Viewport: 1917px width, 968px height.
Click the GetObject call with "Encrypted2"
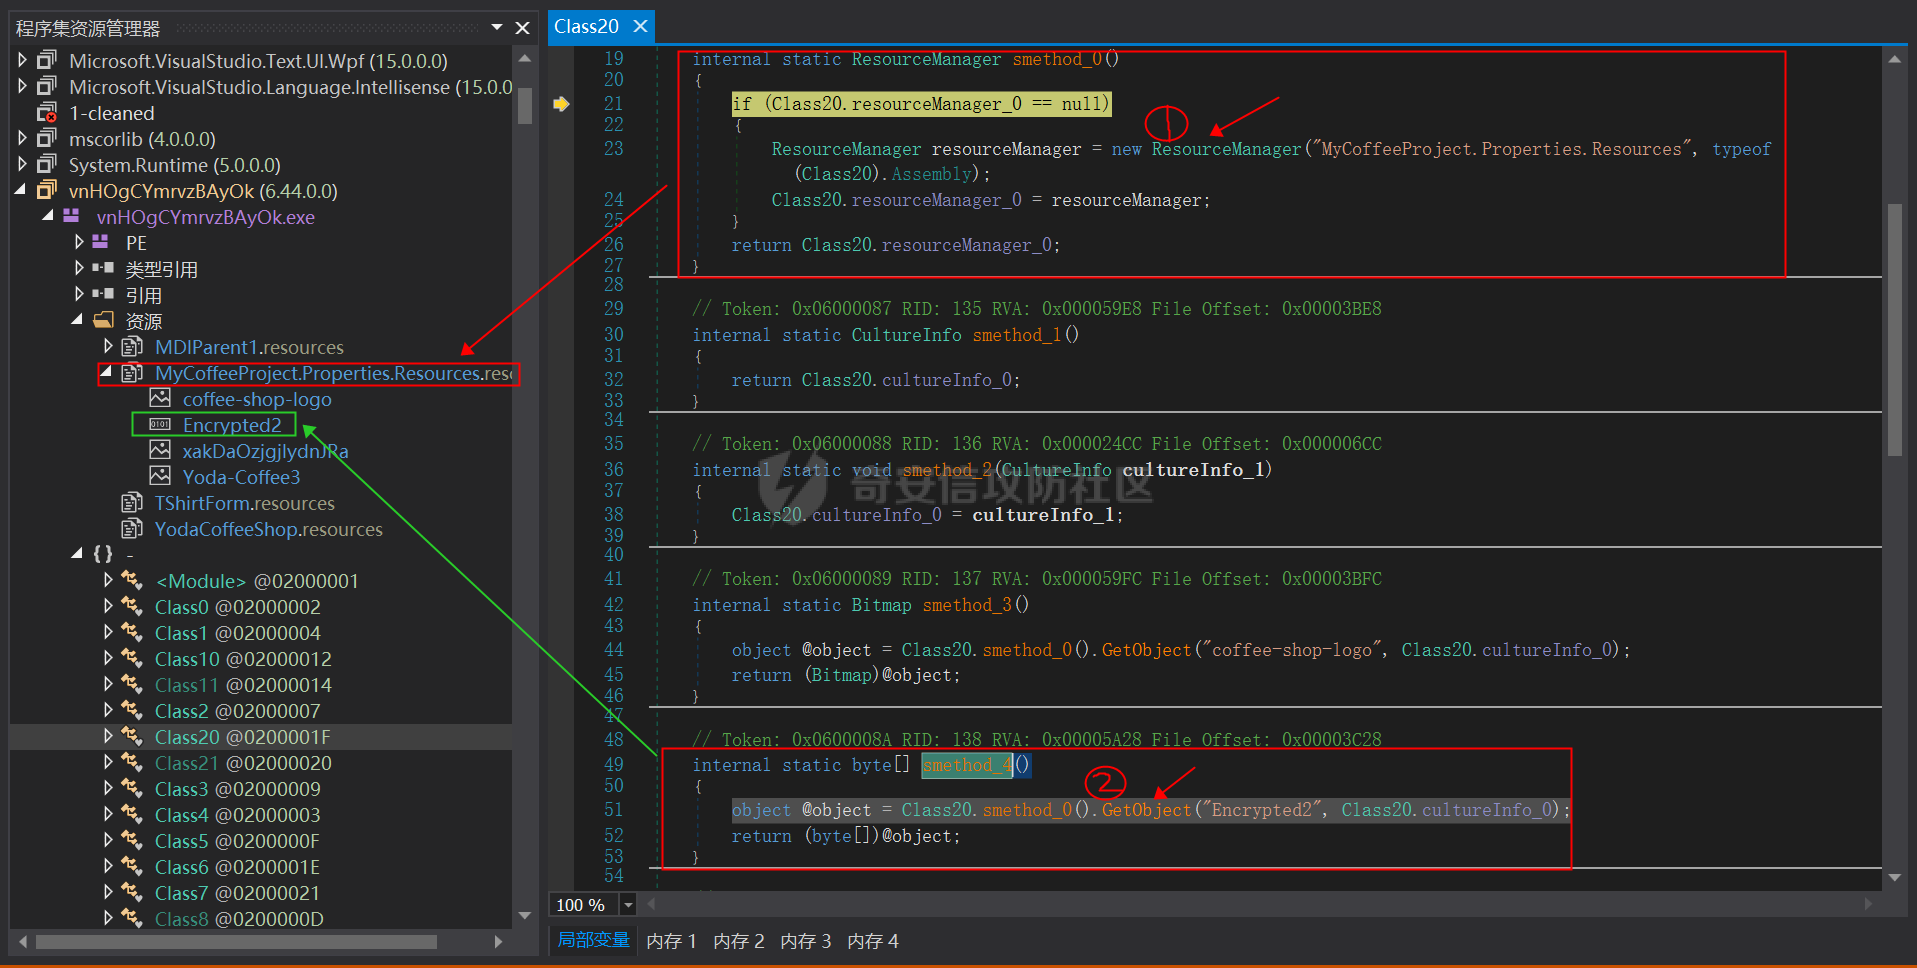(x=1146, y=810)
